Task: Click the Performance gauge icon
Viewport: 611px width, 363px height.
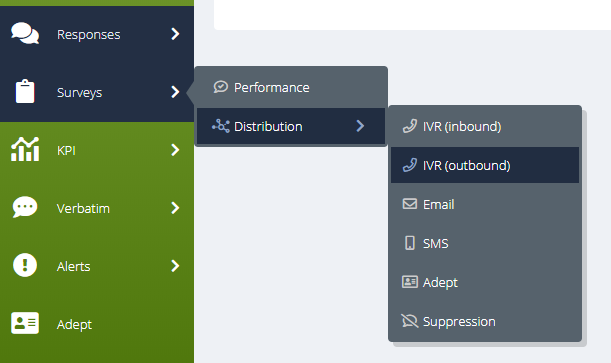Action: pyautogui.click(x=221, y=87)
